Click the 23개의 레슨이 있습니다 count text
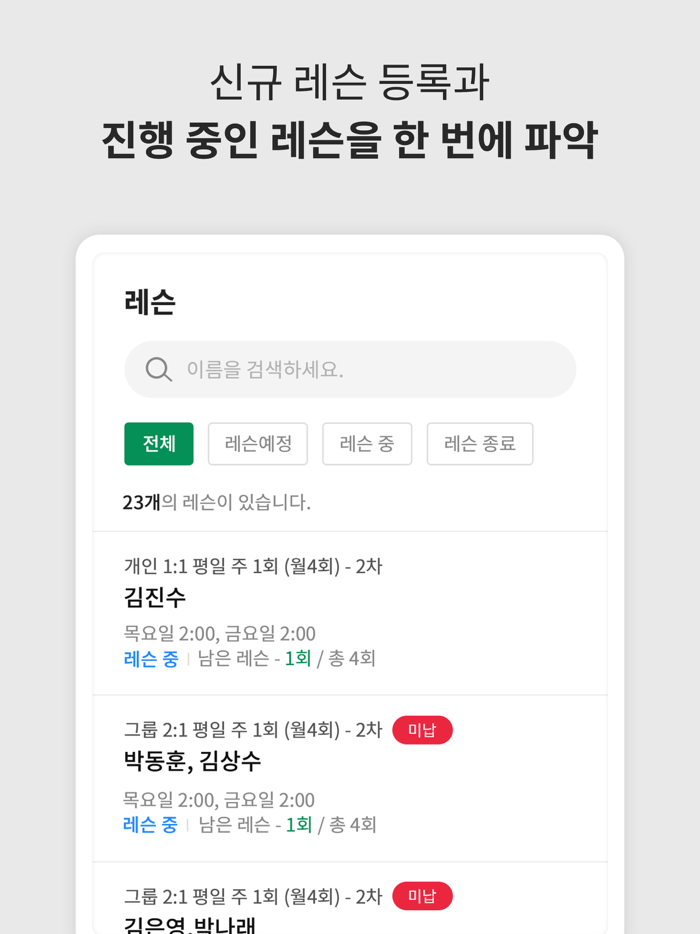Viewport: 700px width, 934px height. click(x=216, y=502)
